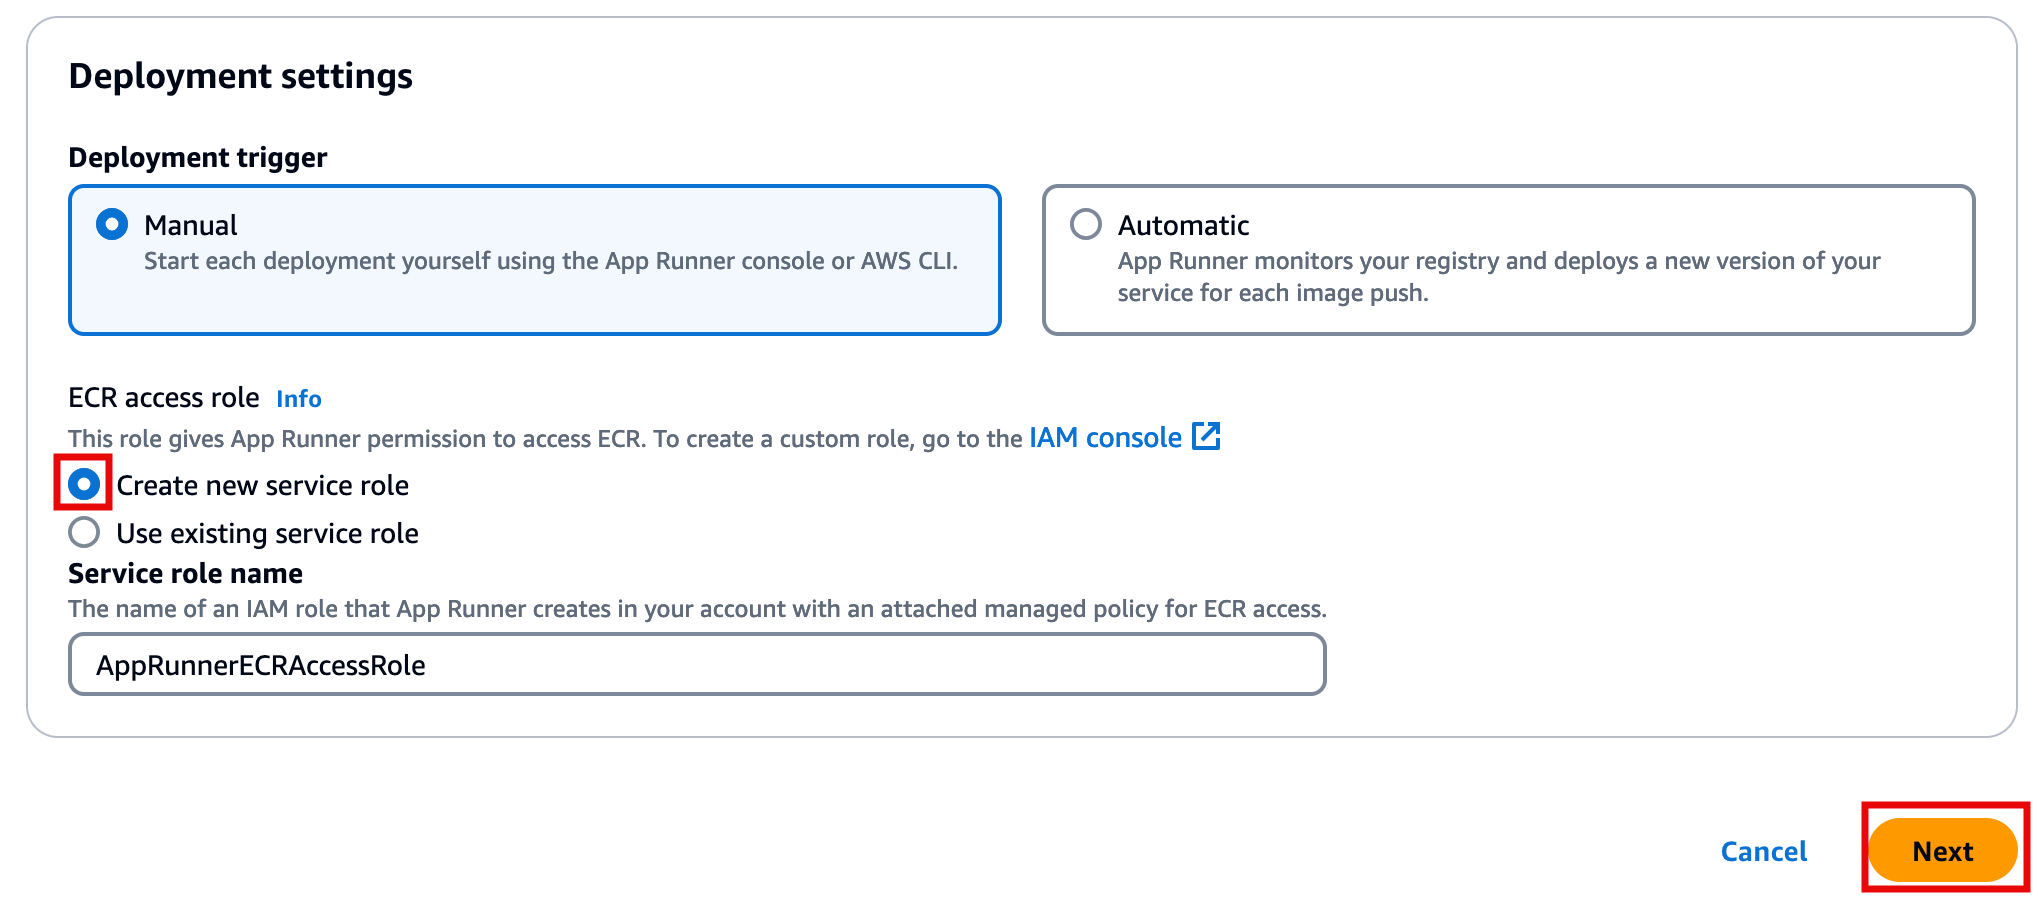2038x914 pixels.
Task: Click 'This role gives App Runner permission' text
Action: click(545, 439)
